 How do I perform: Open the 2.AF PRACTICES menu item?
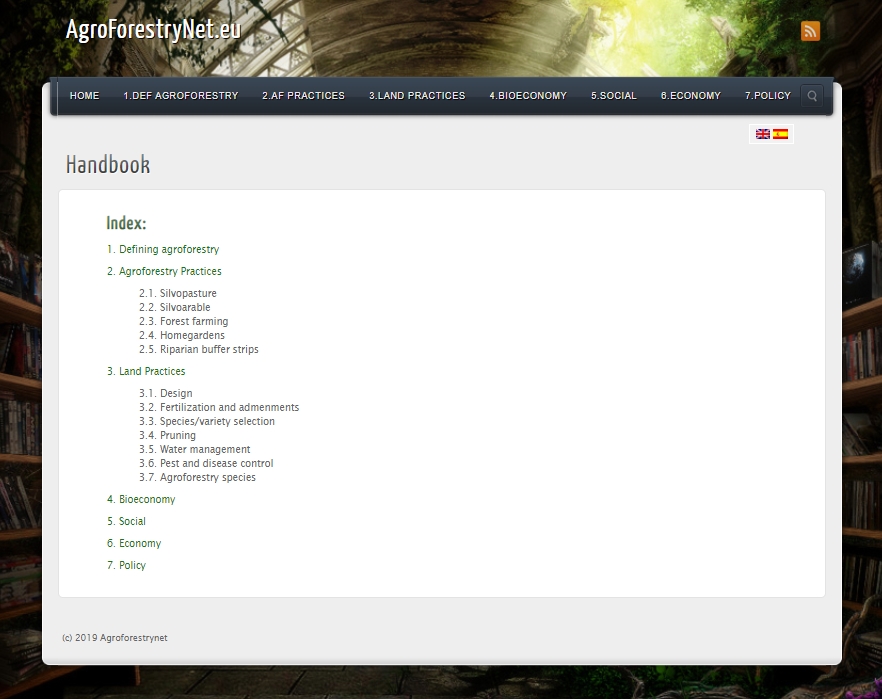pyautogui.click(x=303, y=96)
